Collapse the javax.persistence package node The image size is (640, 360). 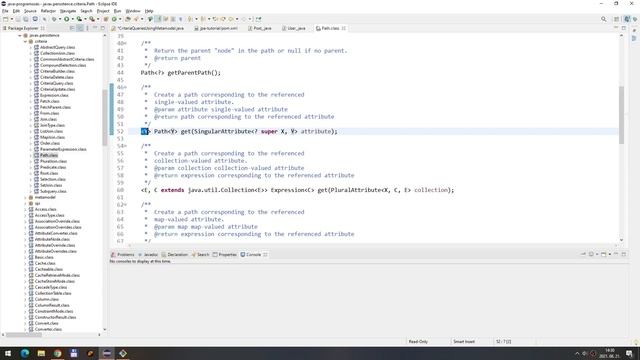pyautogui.click(x=20, y=36)
